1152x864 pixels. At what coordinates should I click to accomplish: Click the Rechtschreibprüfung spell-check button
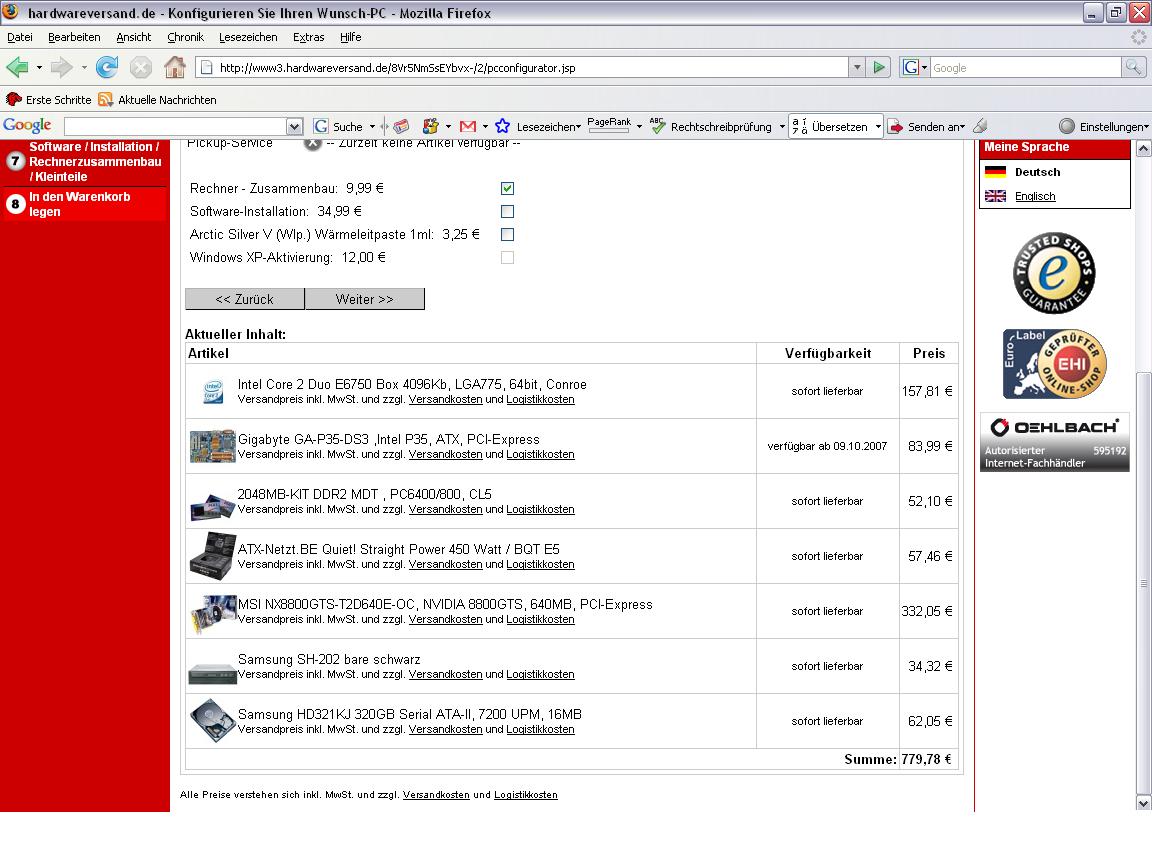point(710,126)
